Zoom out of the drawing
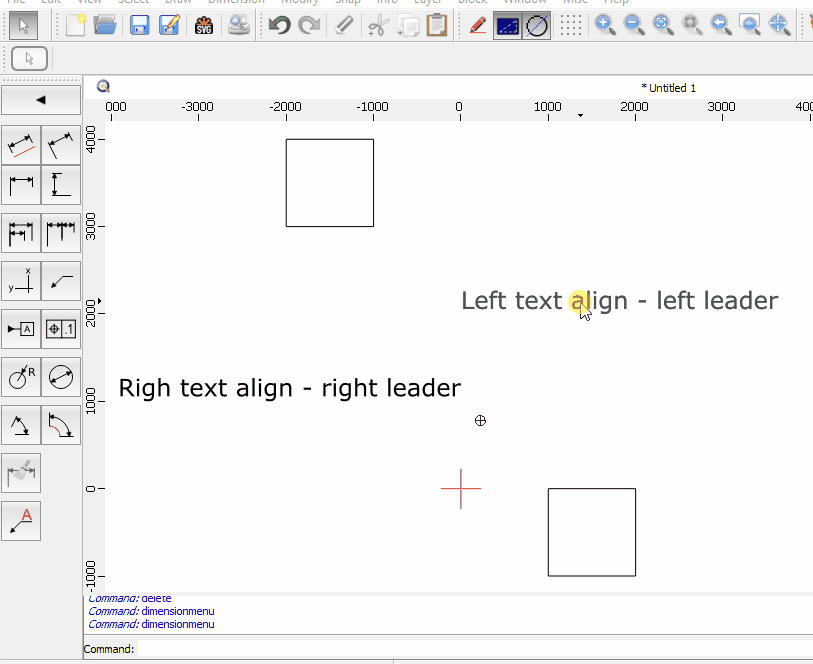 click(634, 25)
